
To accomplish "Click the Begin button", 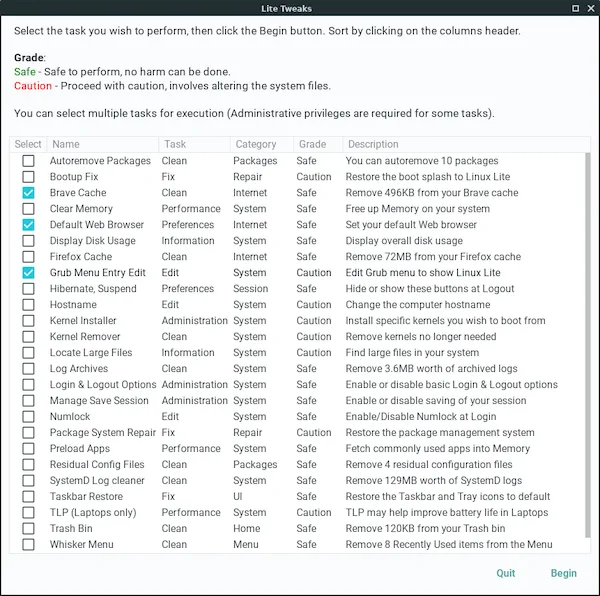I will [x=563, y=573].
